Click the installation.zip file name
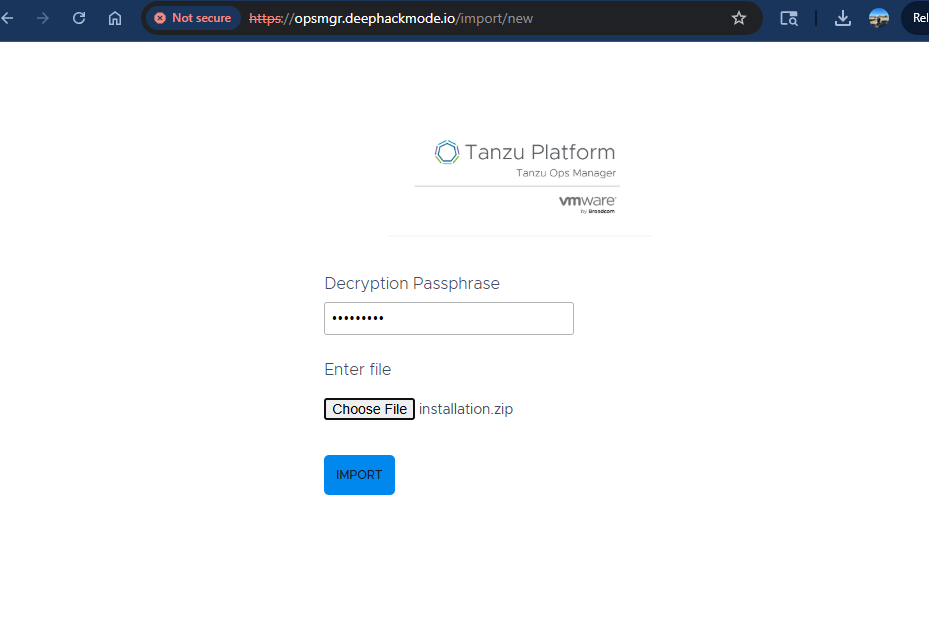The width and height of the screenshot is (929, 617). [x=466, y=409]
